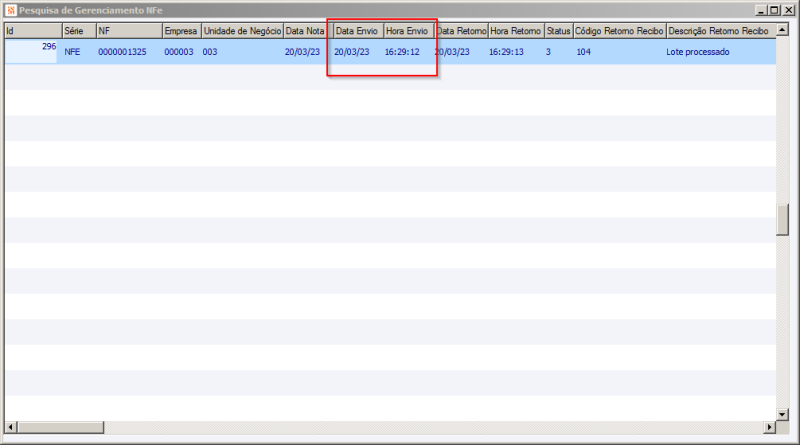This screenshot has width=800, height=445.
Task: Sort by the Série column header
Action: coord(79,31)
